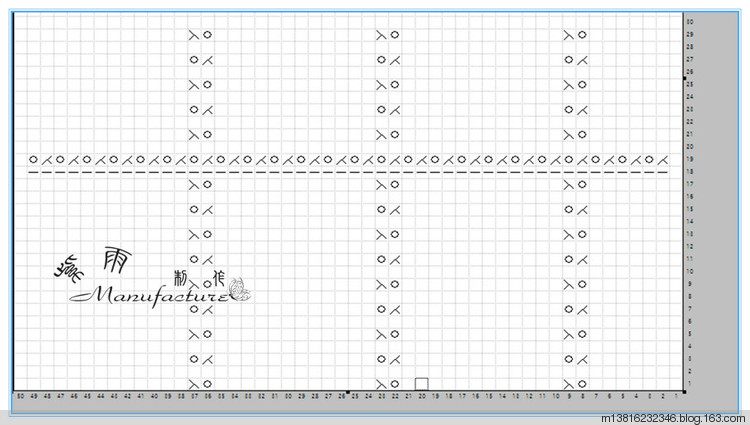Select the outlined empty cell in row 1
The height and width of the screenshot is (425, 750).
tap(421, 384)
